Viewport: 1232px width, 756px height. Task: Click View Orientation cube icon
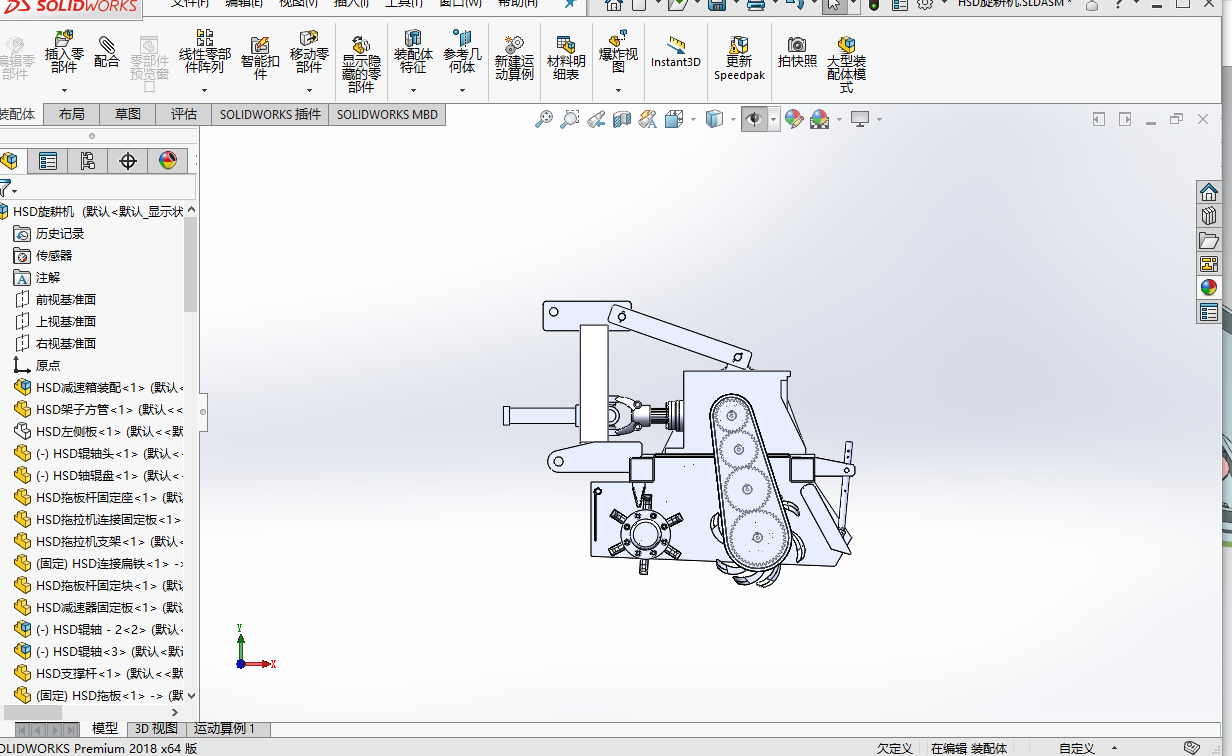click(673, 119)
